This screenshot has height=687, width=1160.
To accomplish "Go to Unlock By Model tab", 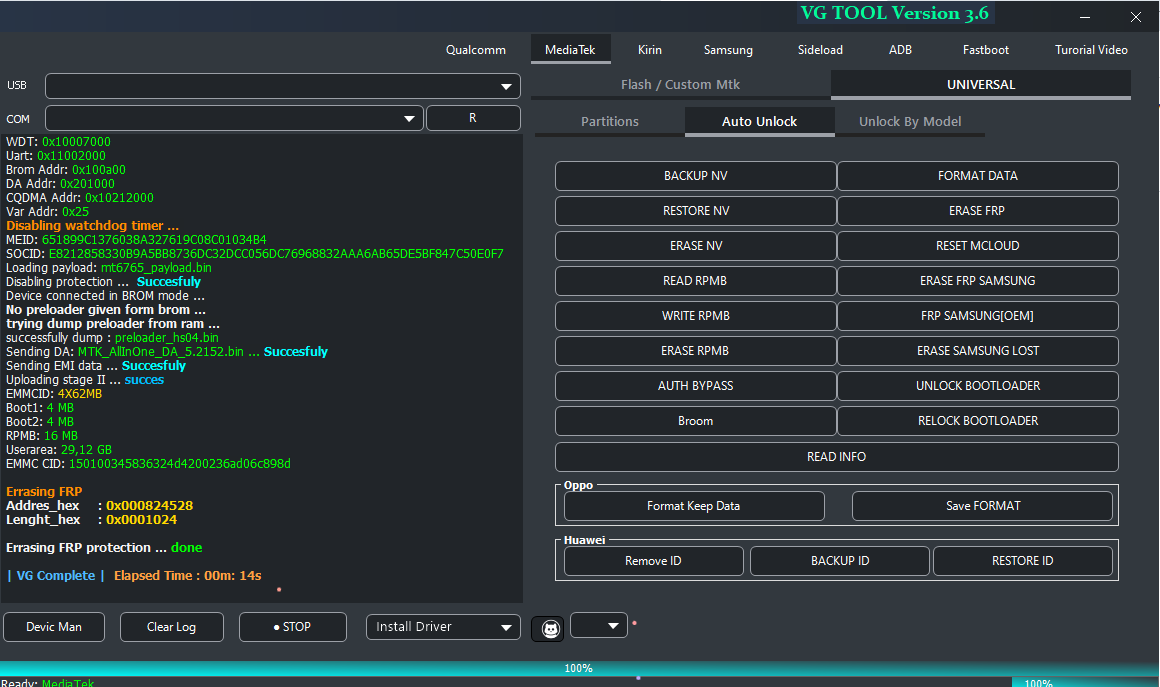I will 909,122.
